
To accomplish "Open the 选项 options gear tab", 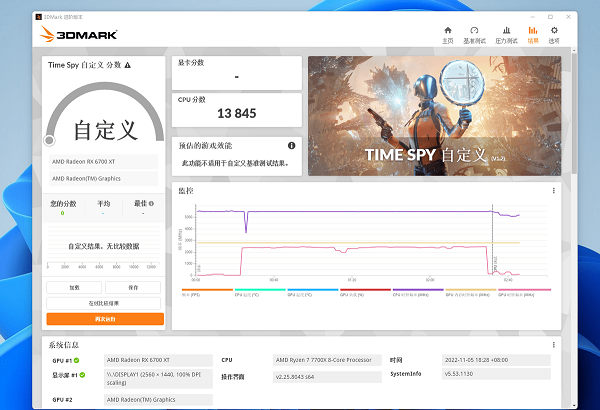I will [x=554, y=35].
